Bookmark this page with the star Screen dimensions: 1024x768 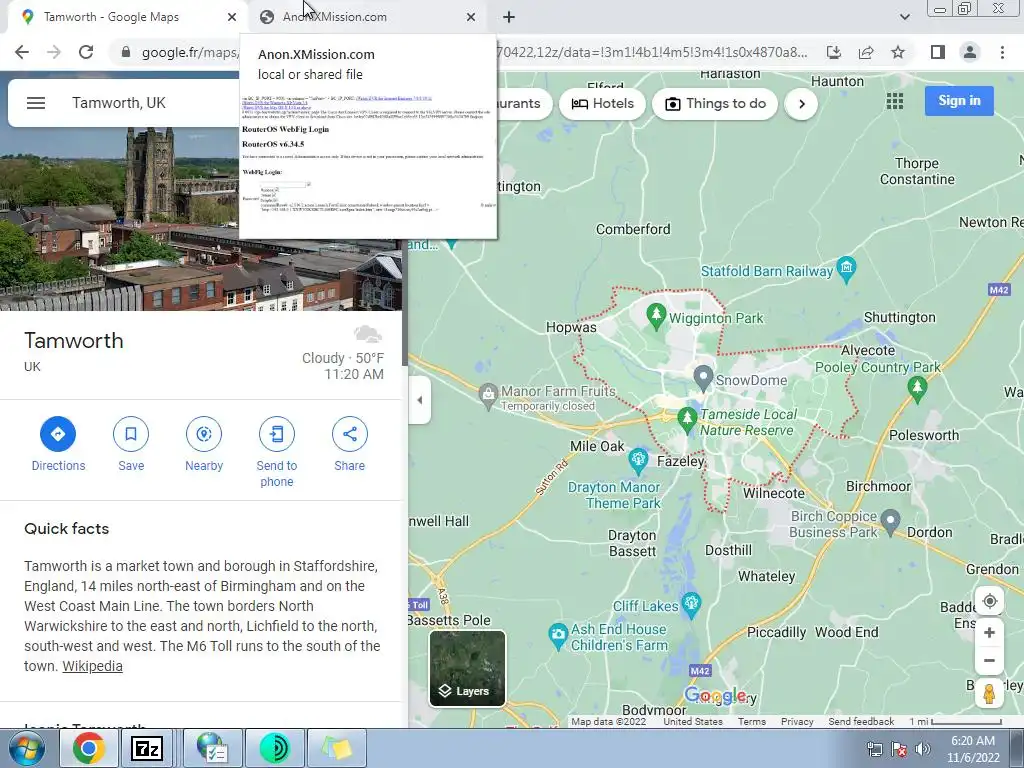pos(898,52)
